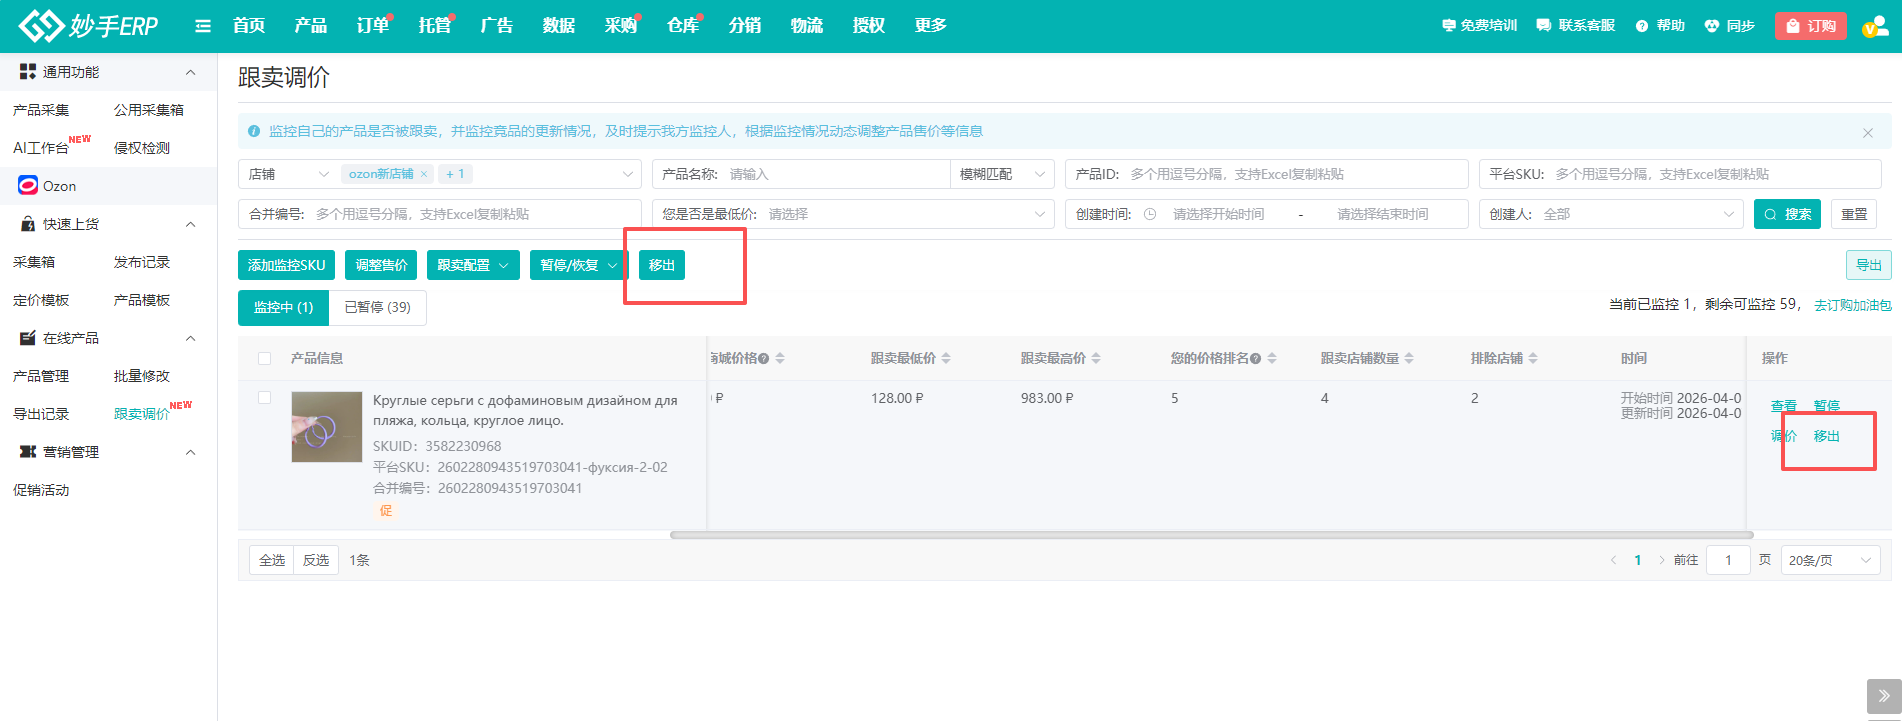
Task: Sort by 跟卖最低价 column
Action: pyautogui.click(x=946, y=358)
